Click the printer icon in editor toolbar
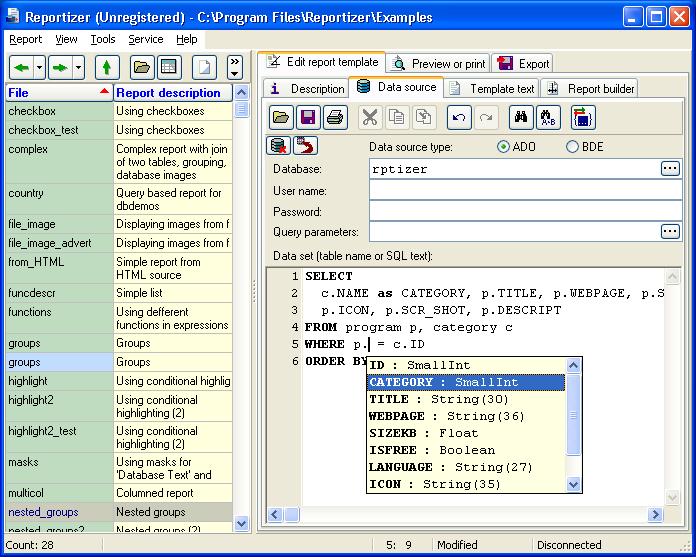This screenshot has height=557, width=696. point(335,118)
